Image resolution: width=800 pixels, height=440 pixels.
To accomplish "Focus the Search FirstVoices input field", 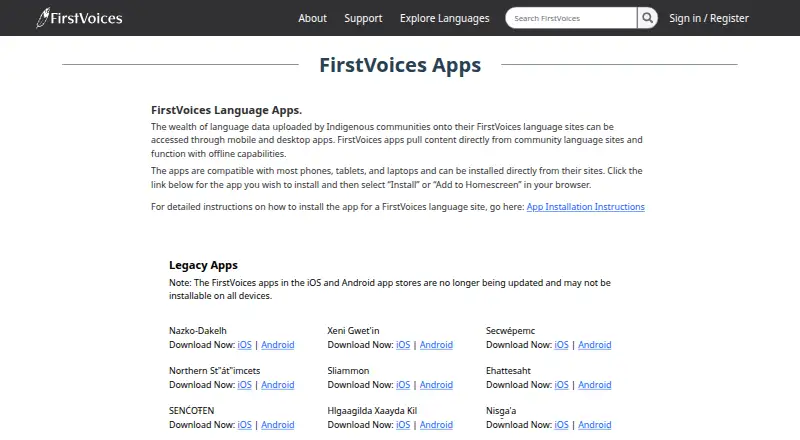I will click(x=571, y=18).
